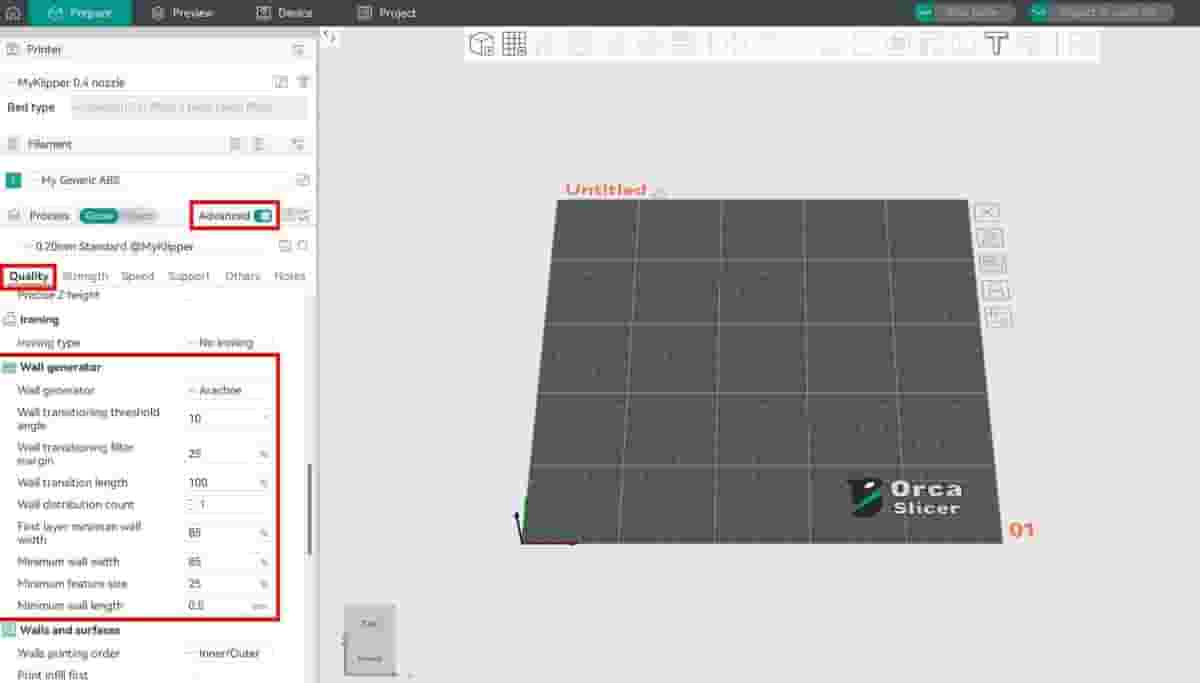Click the edit icon next to My Generic ABS
1200x683 pixels.
point(303,180)
